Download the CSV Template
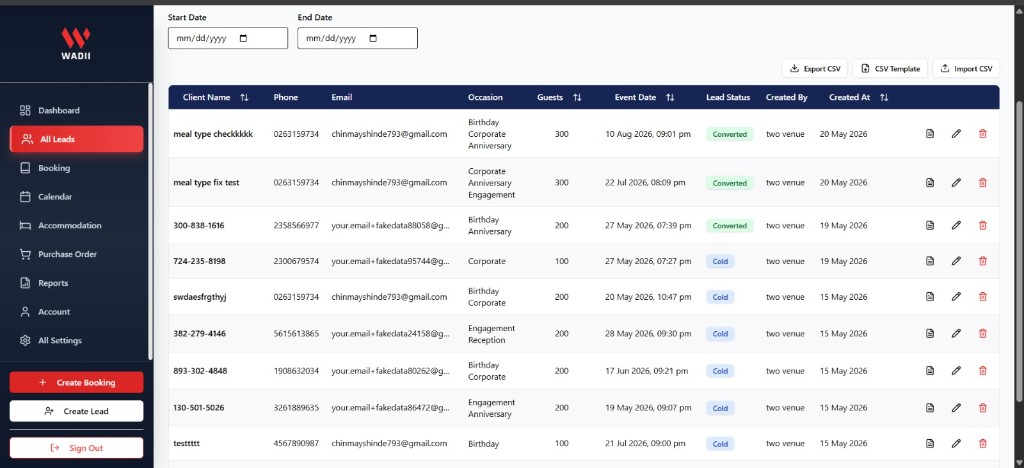 point(890,69)
